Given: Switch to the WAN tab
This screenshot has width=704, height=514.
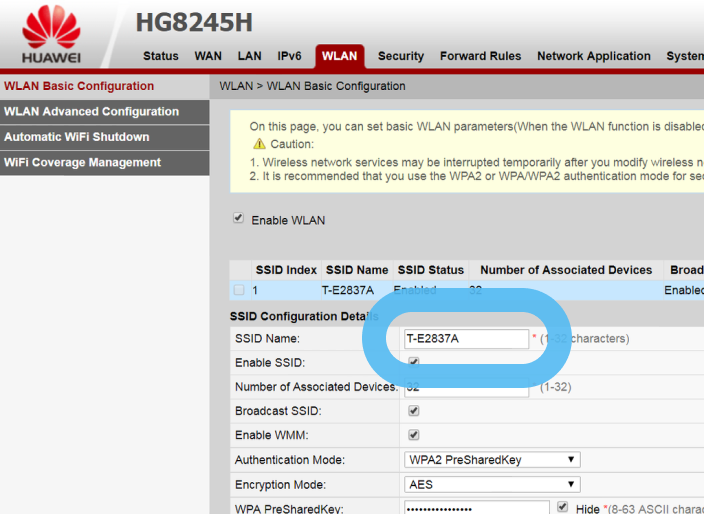Looking at the screenshot, I should (x=208, y=56).
